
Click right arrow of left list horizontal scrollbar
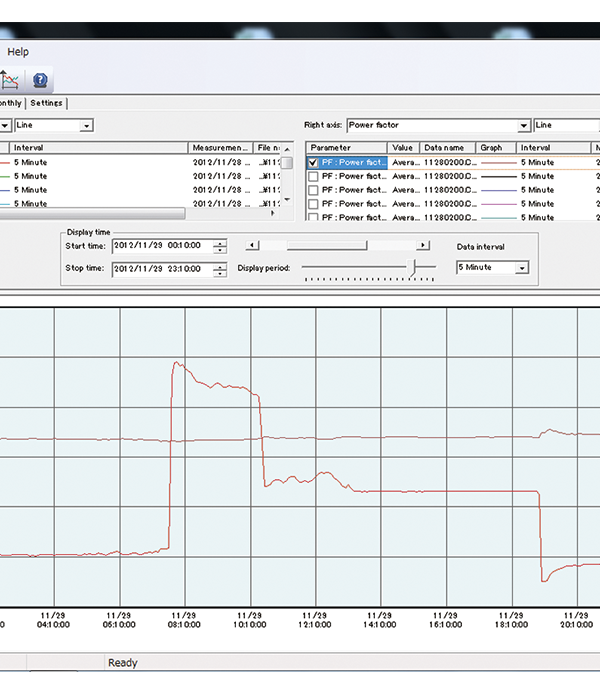[273, 214]
